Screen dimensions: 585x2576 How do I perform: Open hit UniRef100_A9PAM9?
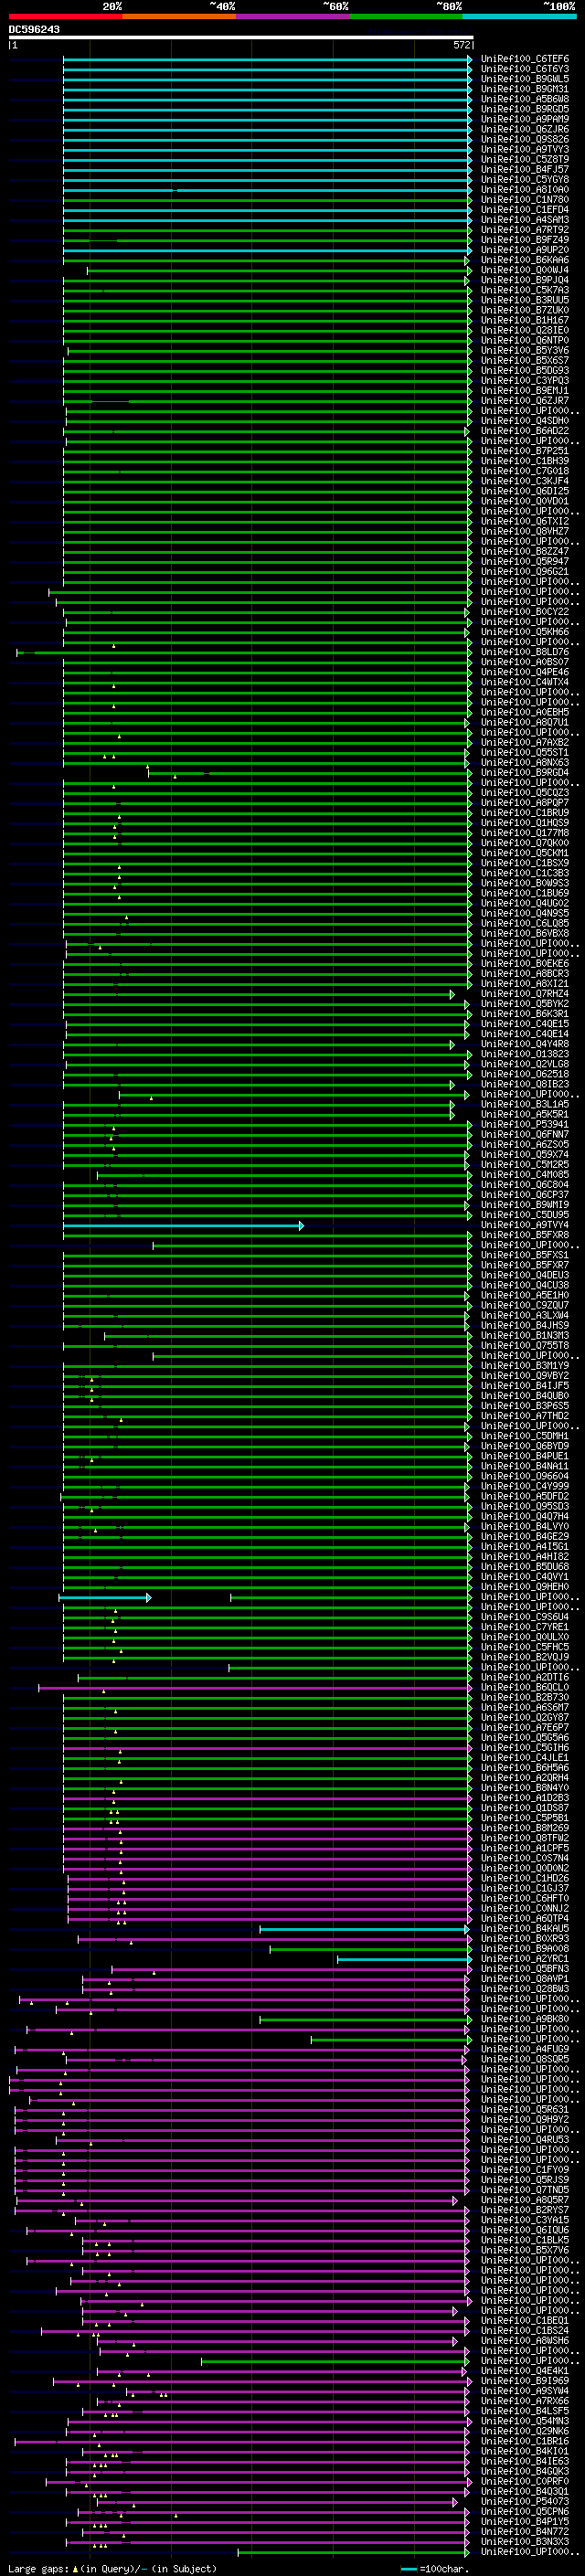pyautogui.click(x=524, y=119)
